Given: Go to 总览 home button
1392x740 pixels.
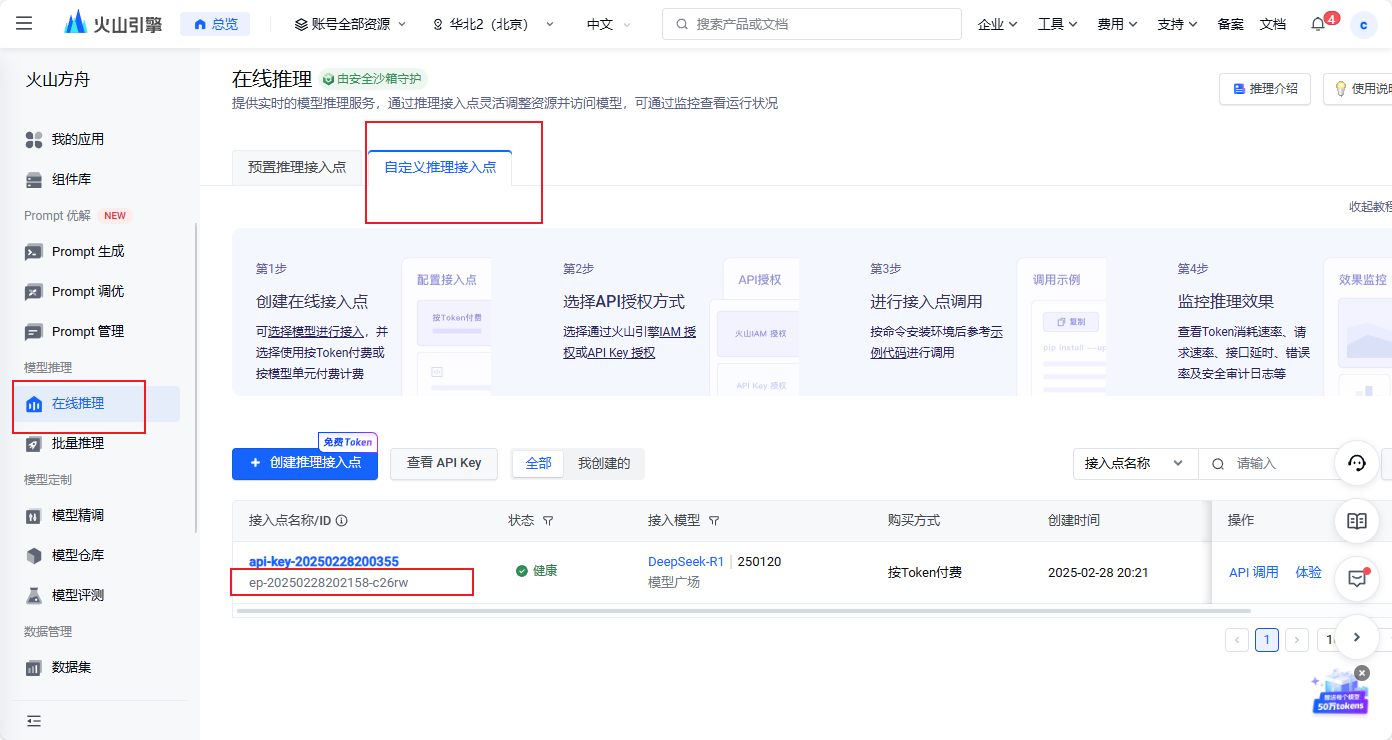Looking at the screenshot, I should [x=215, y=24].
